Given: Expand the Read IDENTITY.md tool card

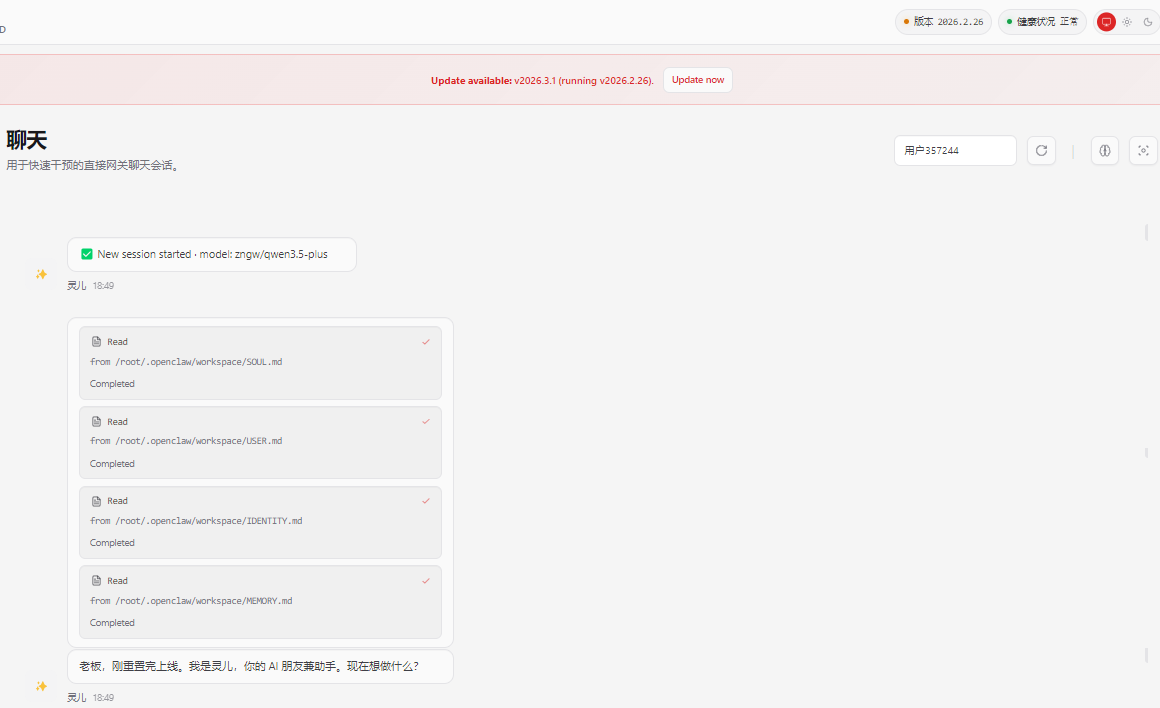Looking at the screenshot, I should point(260,521).
